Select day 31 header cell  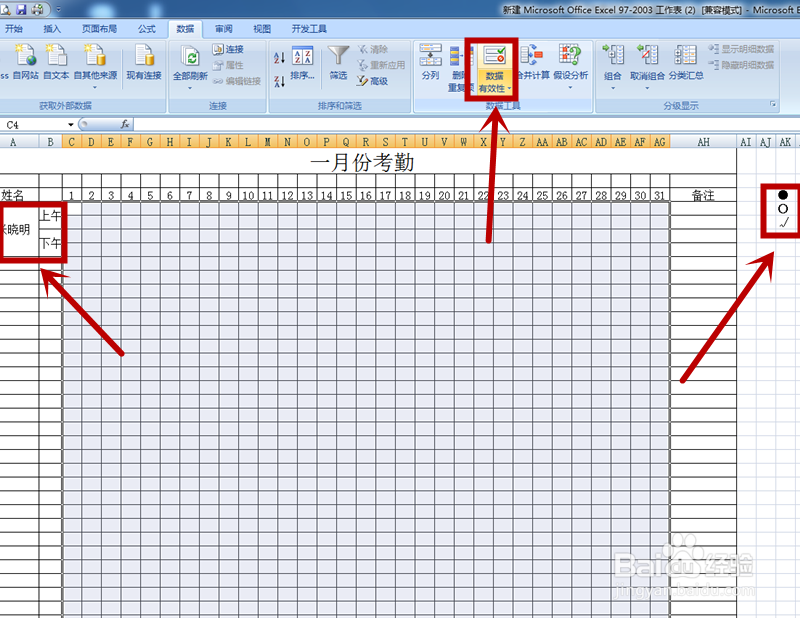(660, 195)
